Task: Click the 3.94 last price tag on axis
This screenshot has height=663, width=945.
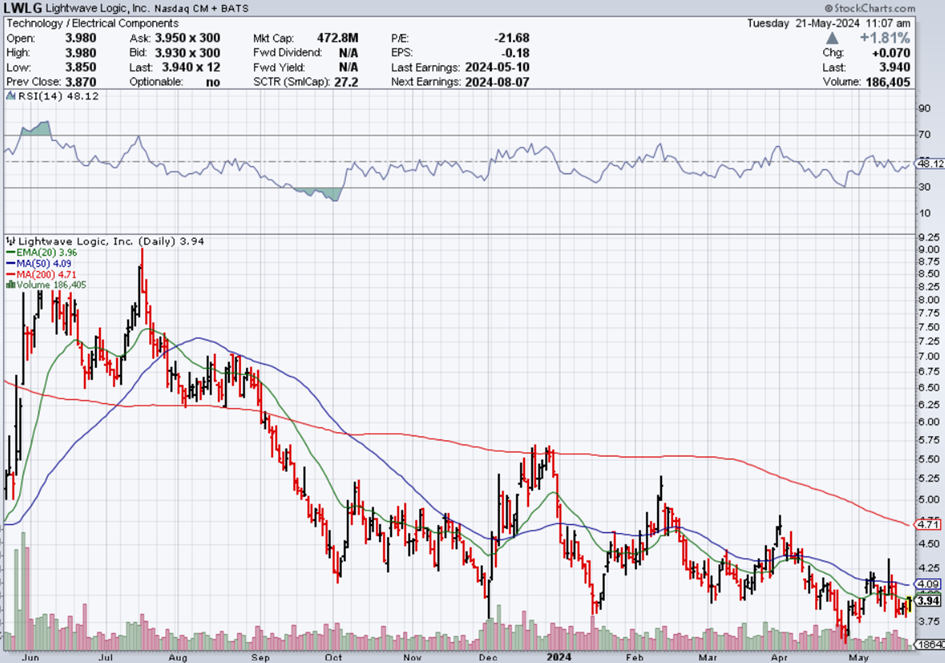Action: [x=929, y=601]
